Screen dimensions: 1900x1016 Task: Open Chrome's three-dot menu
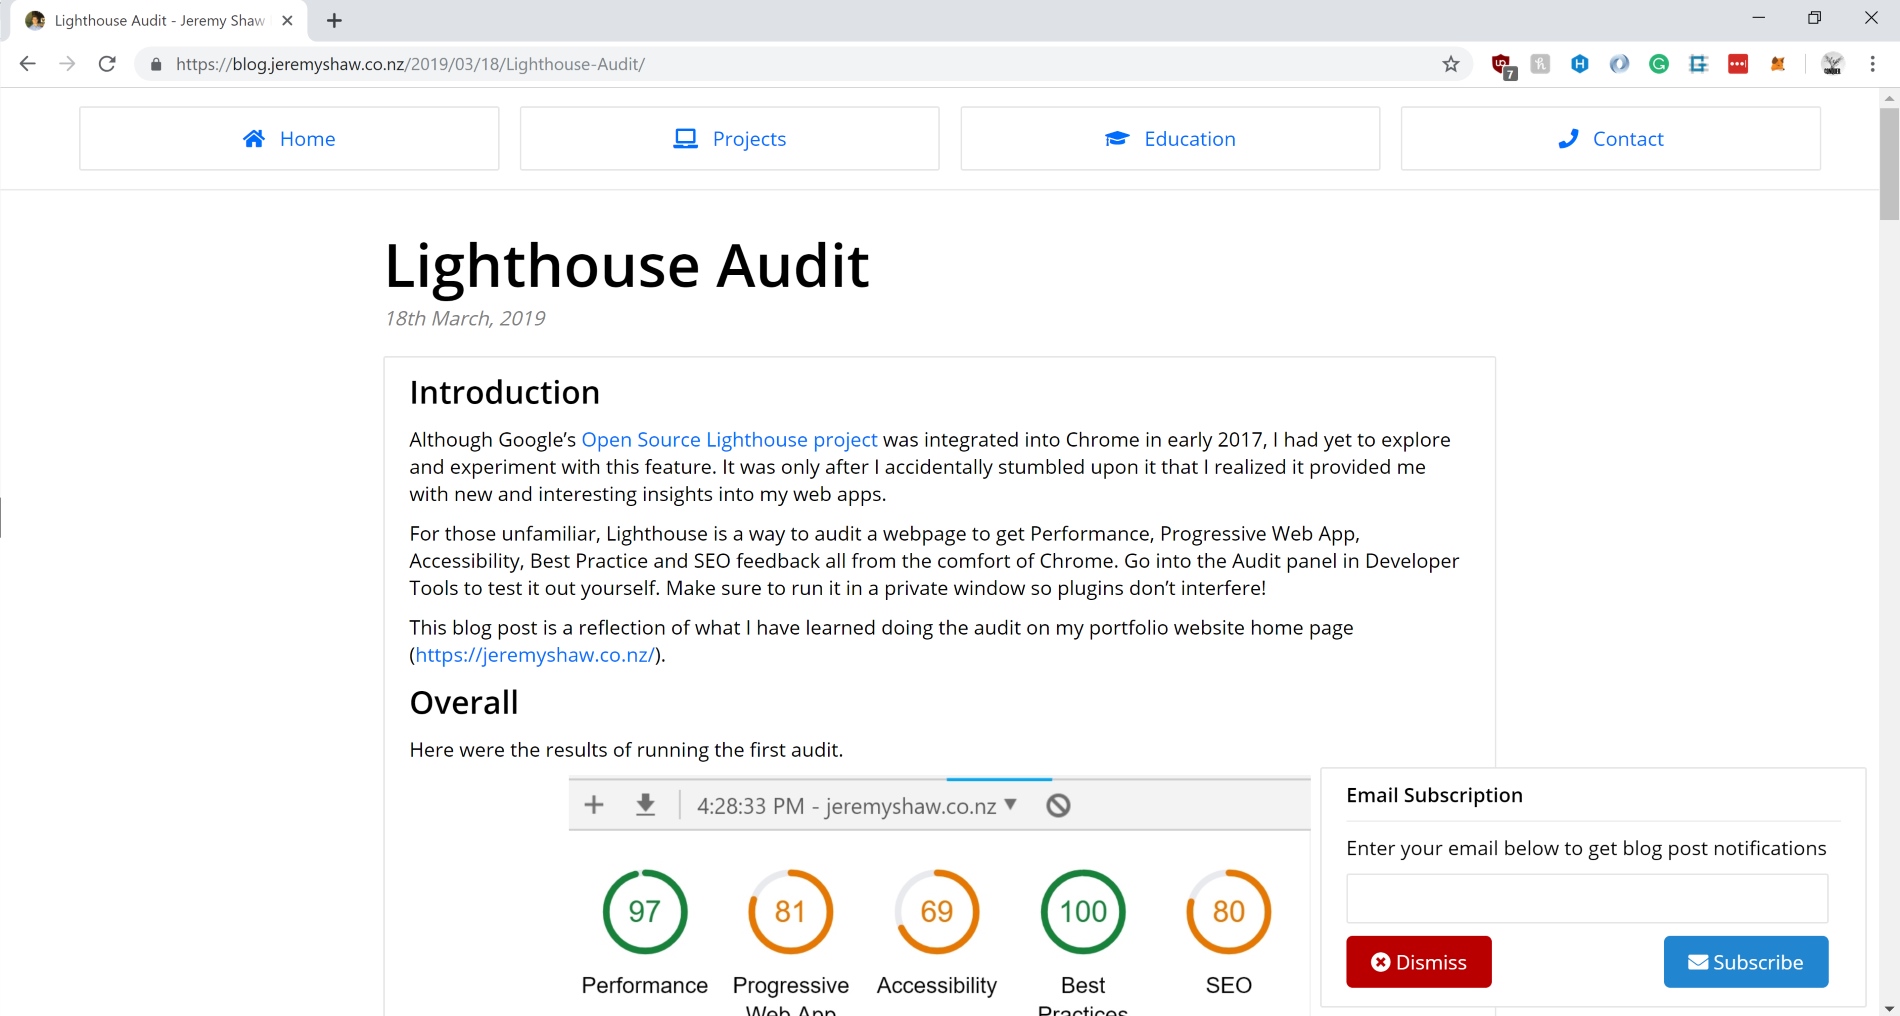point(1872,64)
